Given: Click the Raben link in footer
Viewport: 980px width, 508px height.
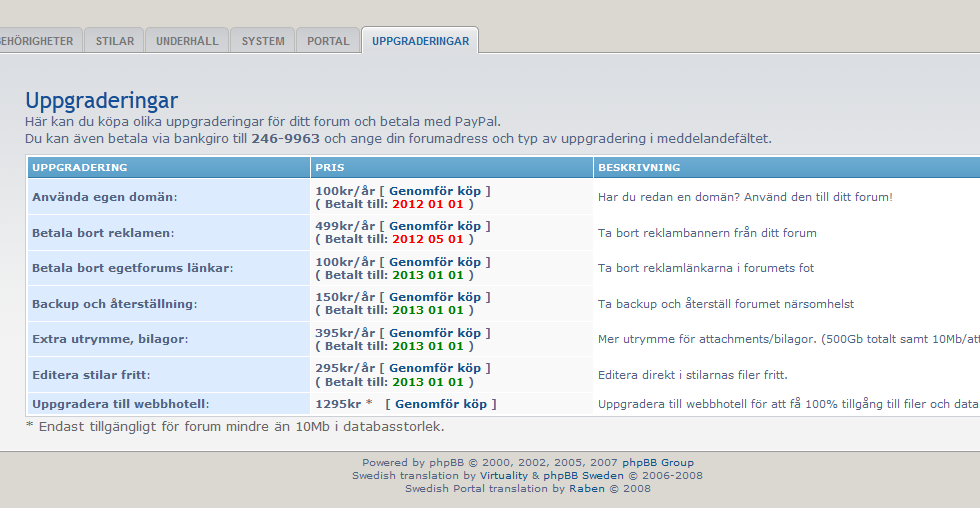Looking at the screenshot, I should [587, 489].
